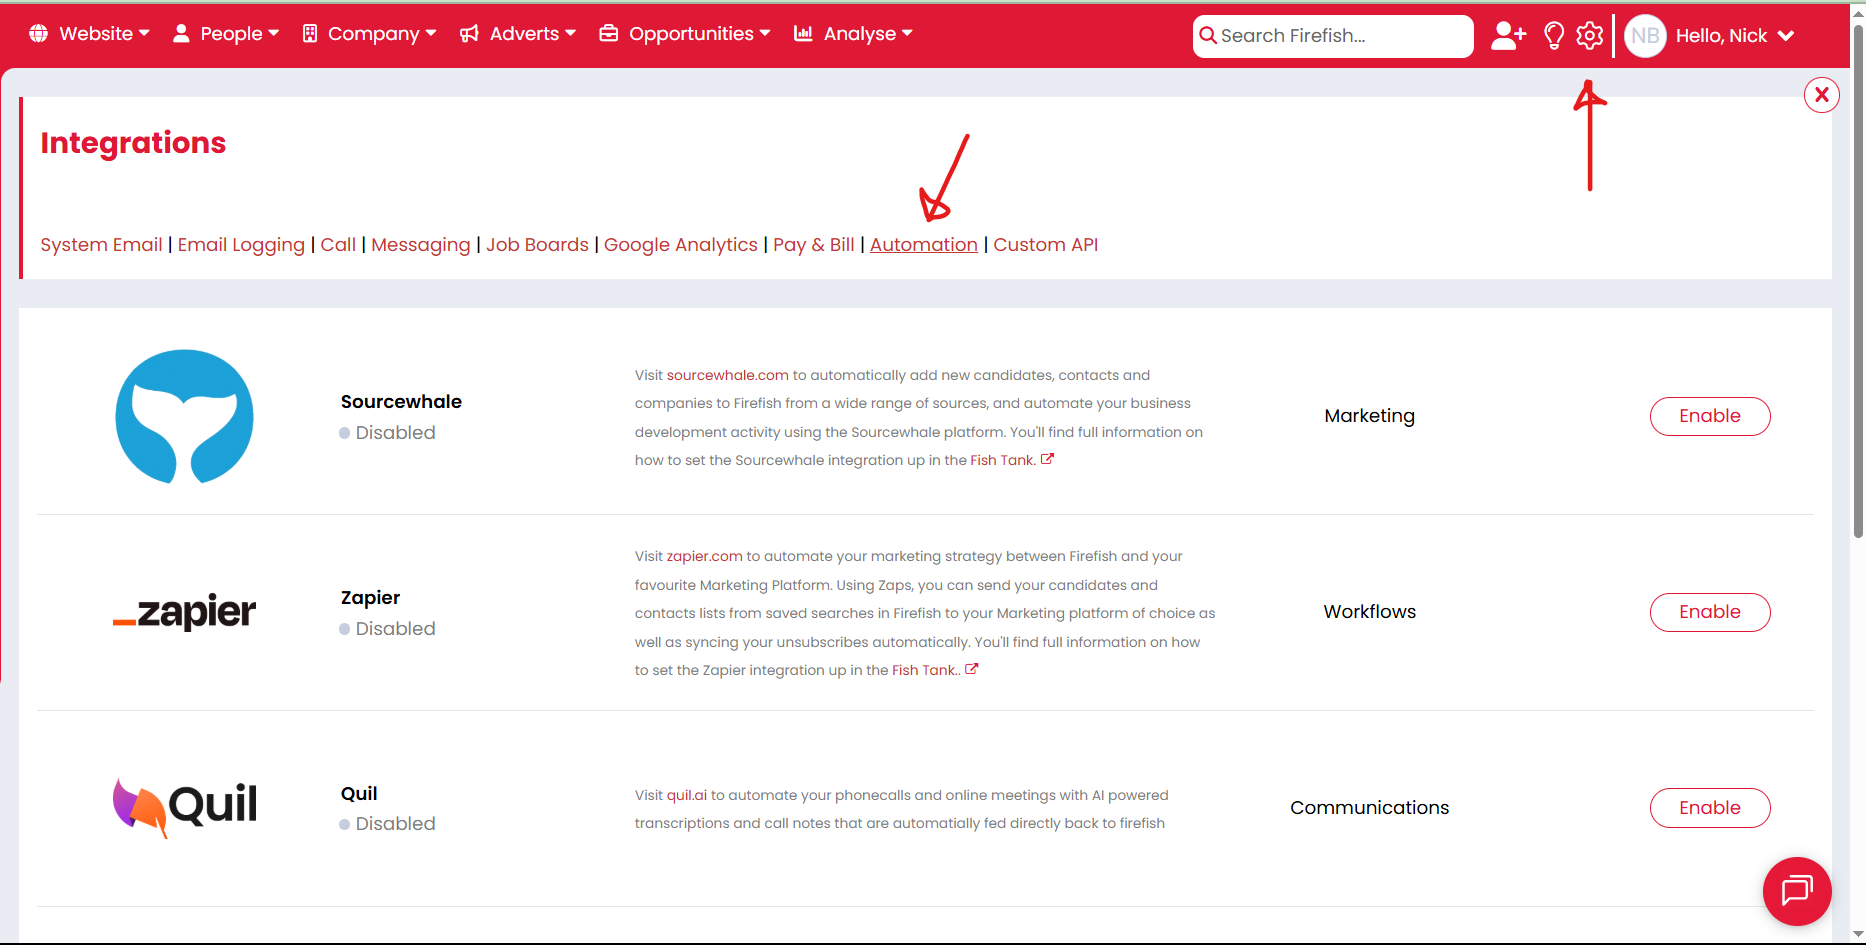Click the chart icon beside Analyse
Screen dimensions: 1866x945
pyautogui.click(x=803, y=33)
